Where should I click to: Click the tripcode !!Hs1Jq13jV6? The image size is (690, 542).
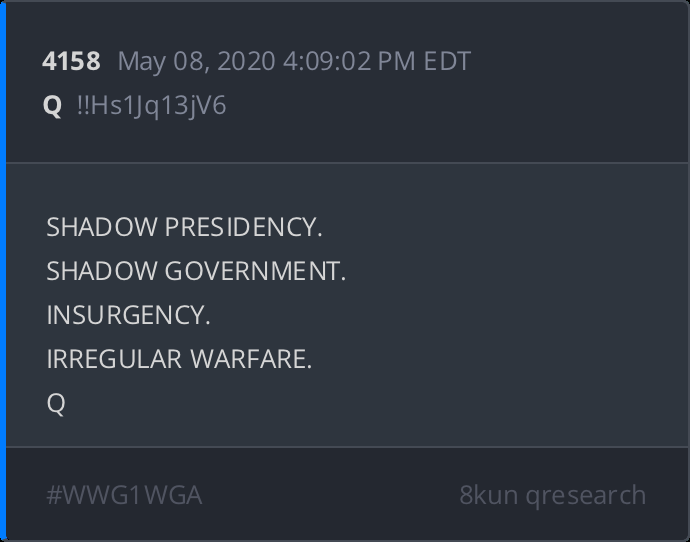pyautogui.click(x=151, y=106)
